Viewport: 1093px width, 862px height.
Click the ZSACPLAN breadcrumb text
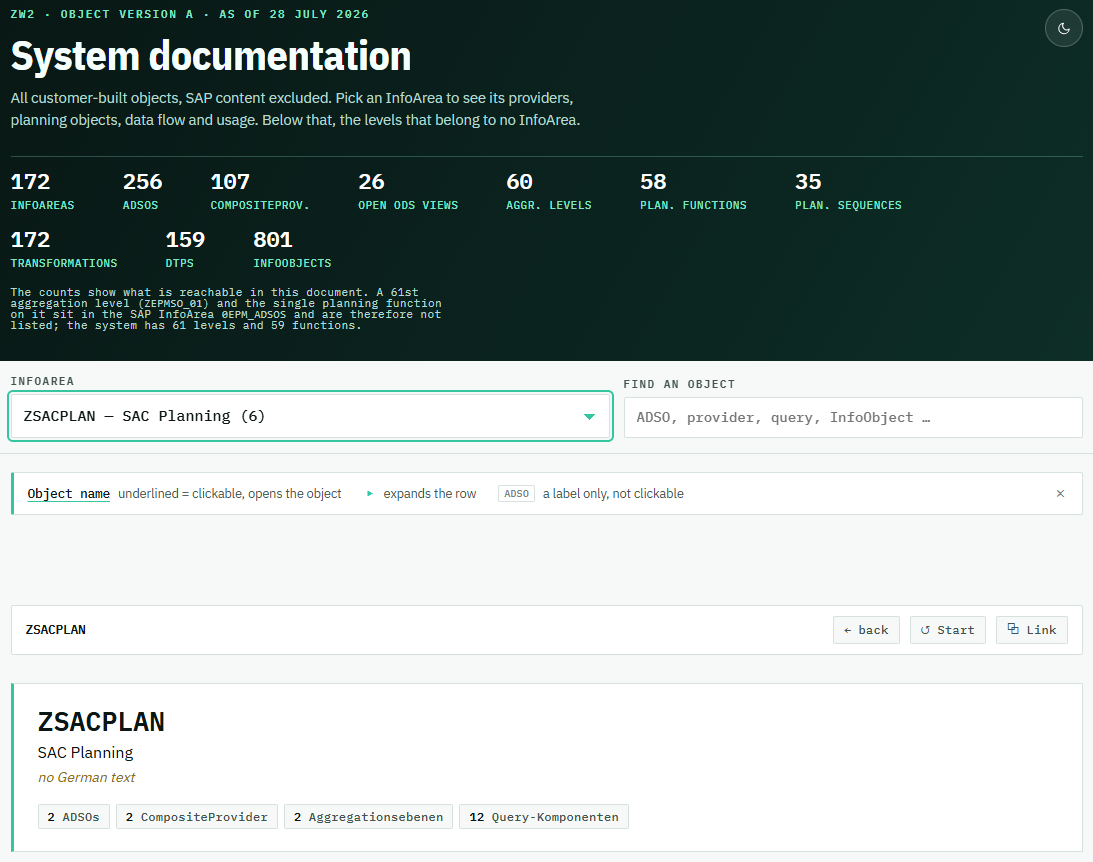pos(56,630)
